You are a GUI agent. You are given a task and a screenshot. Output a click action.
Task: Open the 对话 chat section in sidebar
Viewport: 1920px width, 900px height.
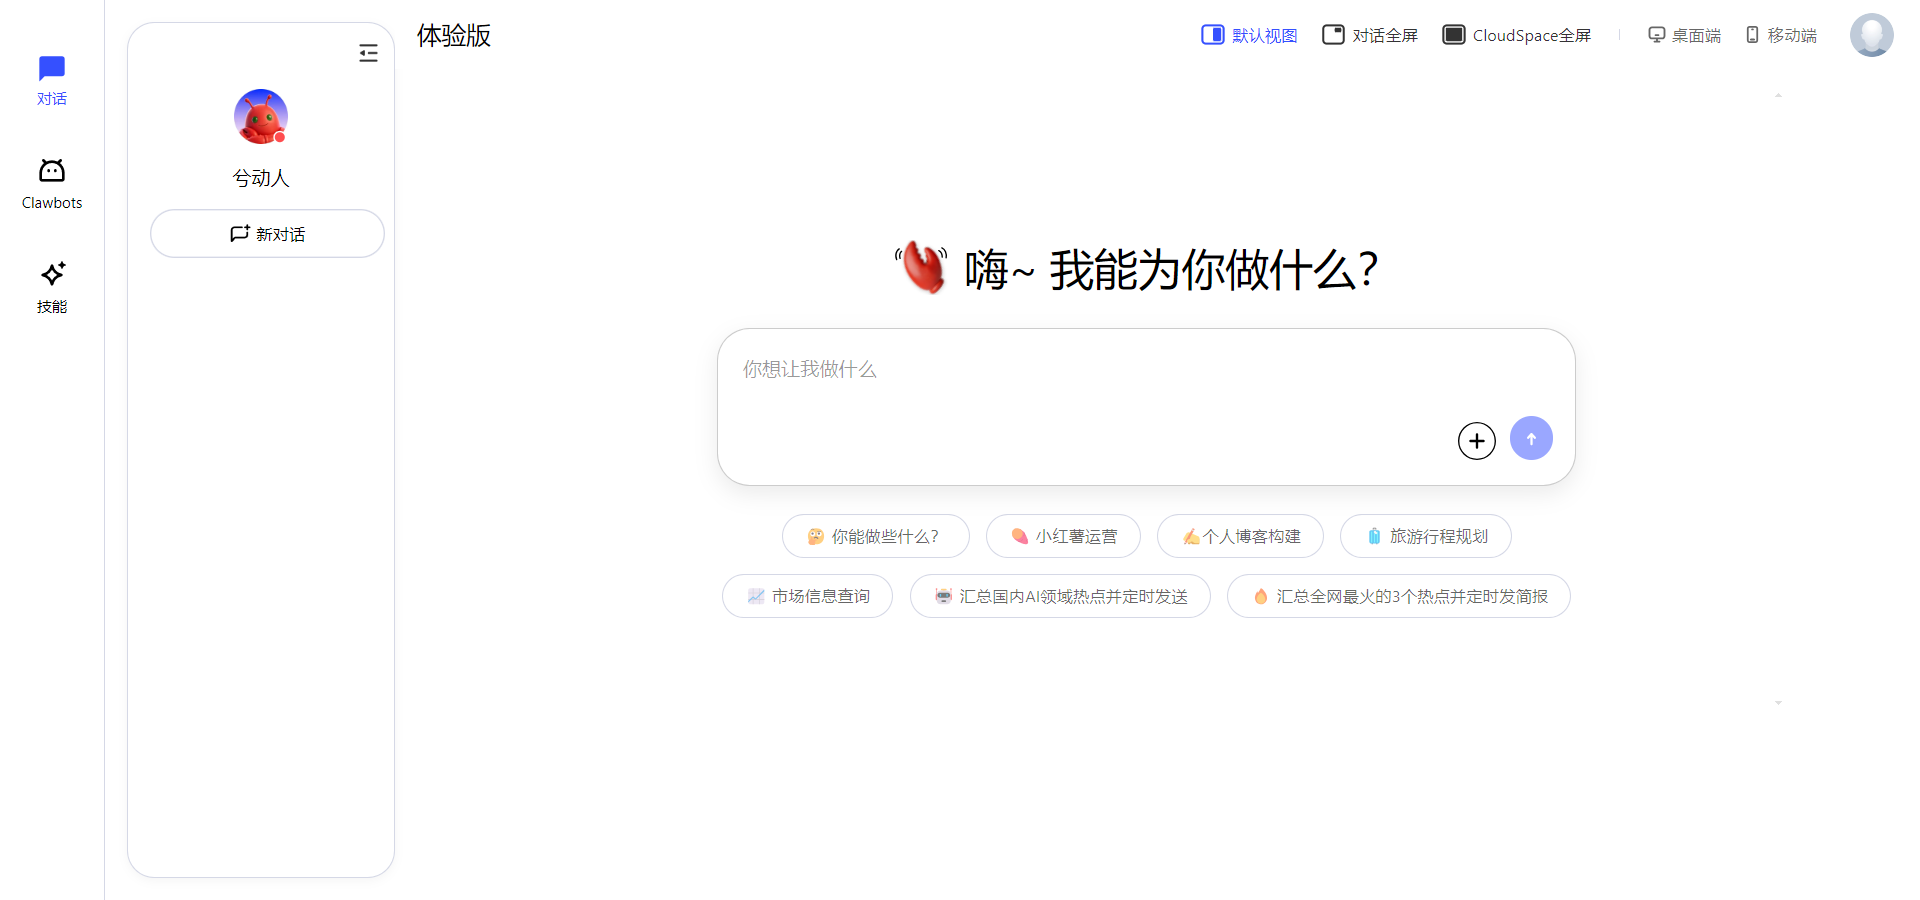coord(51,80)
